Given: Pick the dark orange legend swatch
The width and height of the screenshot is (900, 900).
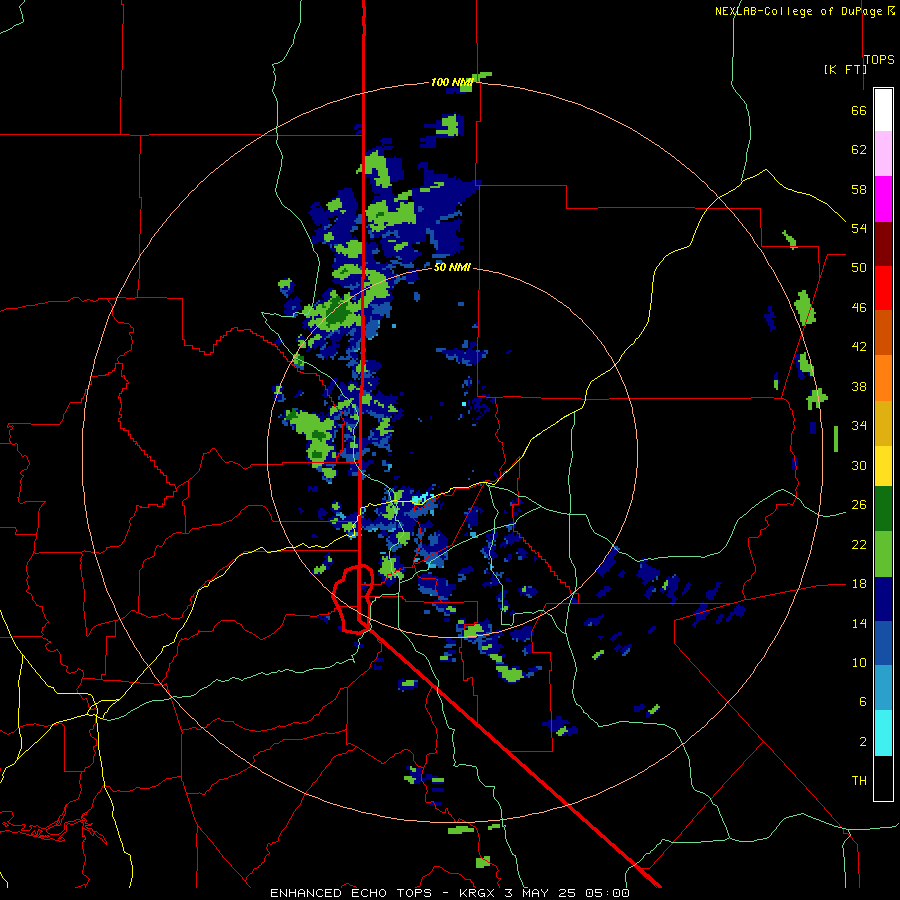Looking at the screenshot, I should click(x=883, y=332).
